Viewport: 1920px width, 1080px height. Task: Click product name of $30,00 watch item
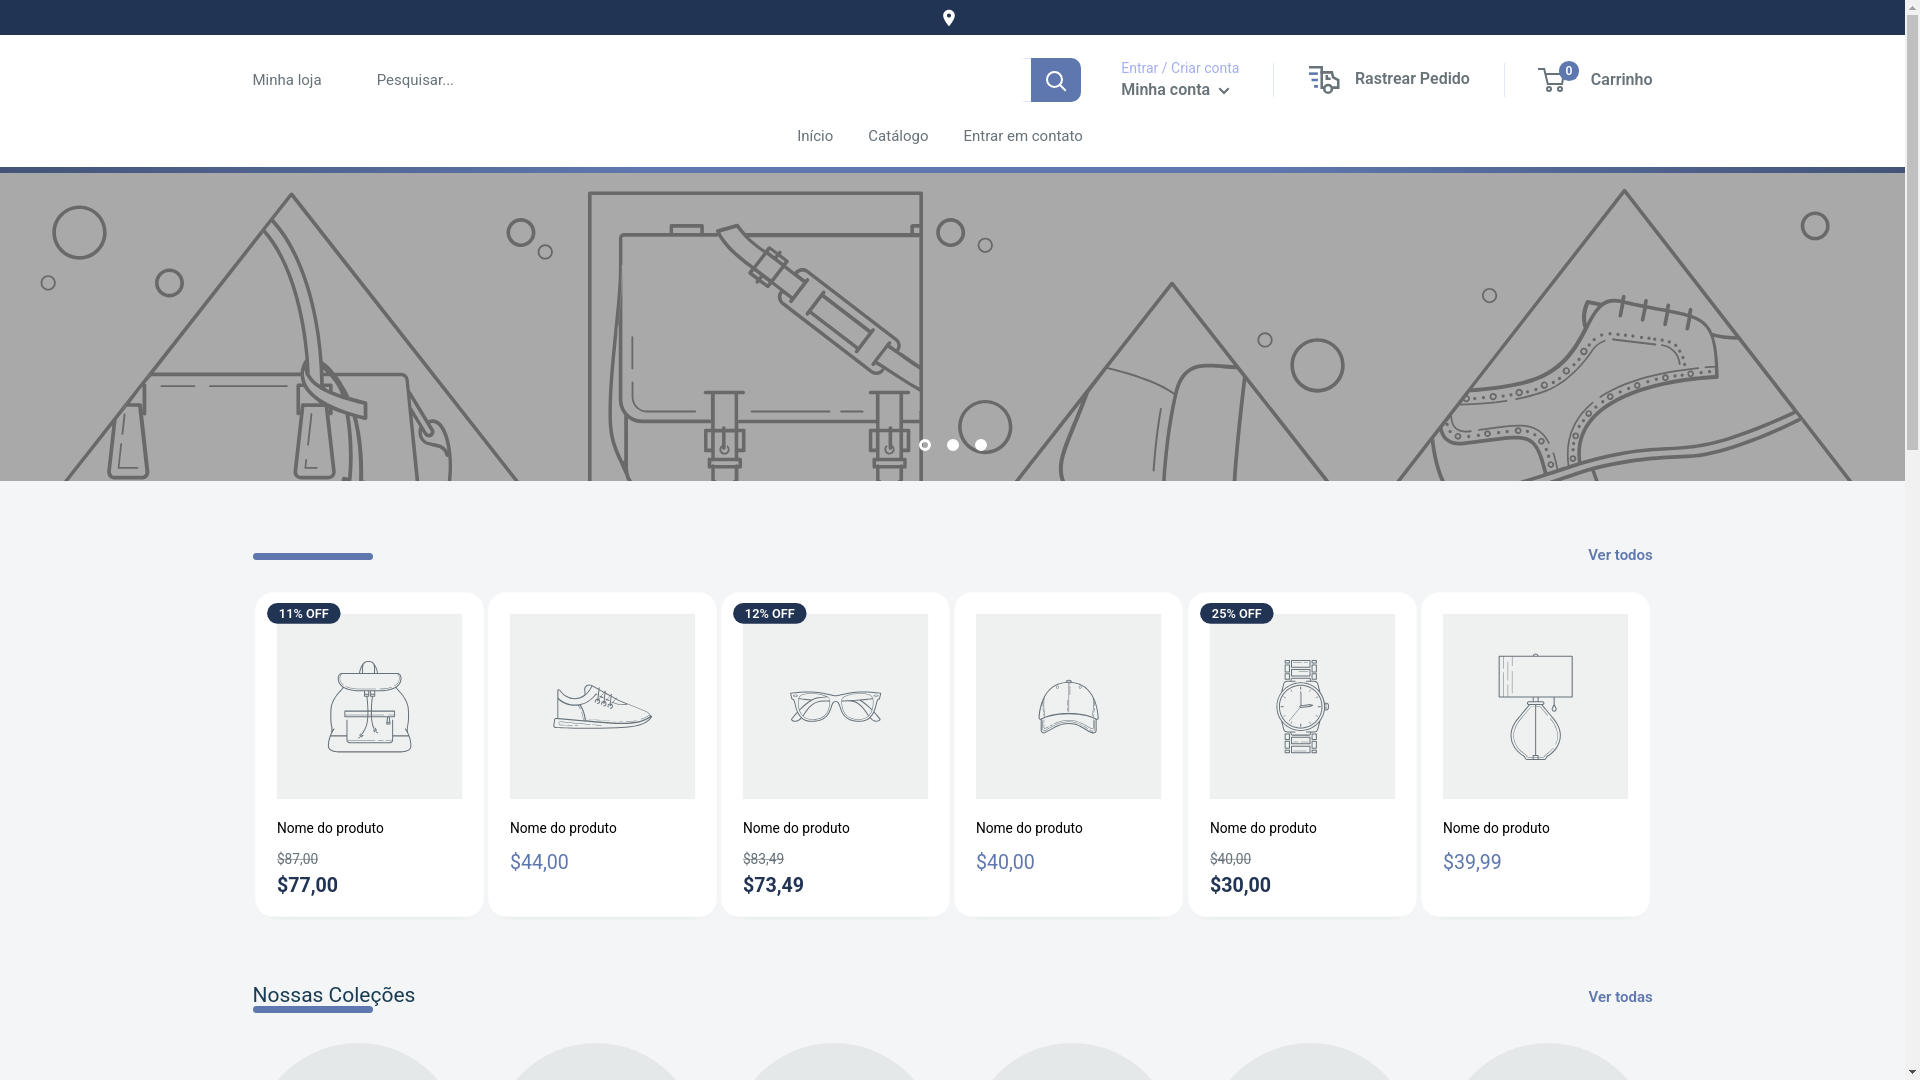(1263, 828)
